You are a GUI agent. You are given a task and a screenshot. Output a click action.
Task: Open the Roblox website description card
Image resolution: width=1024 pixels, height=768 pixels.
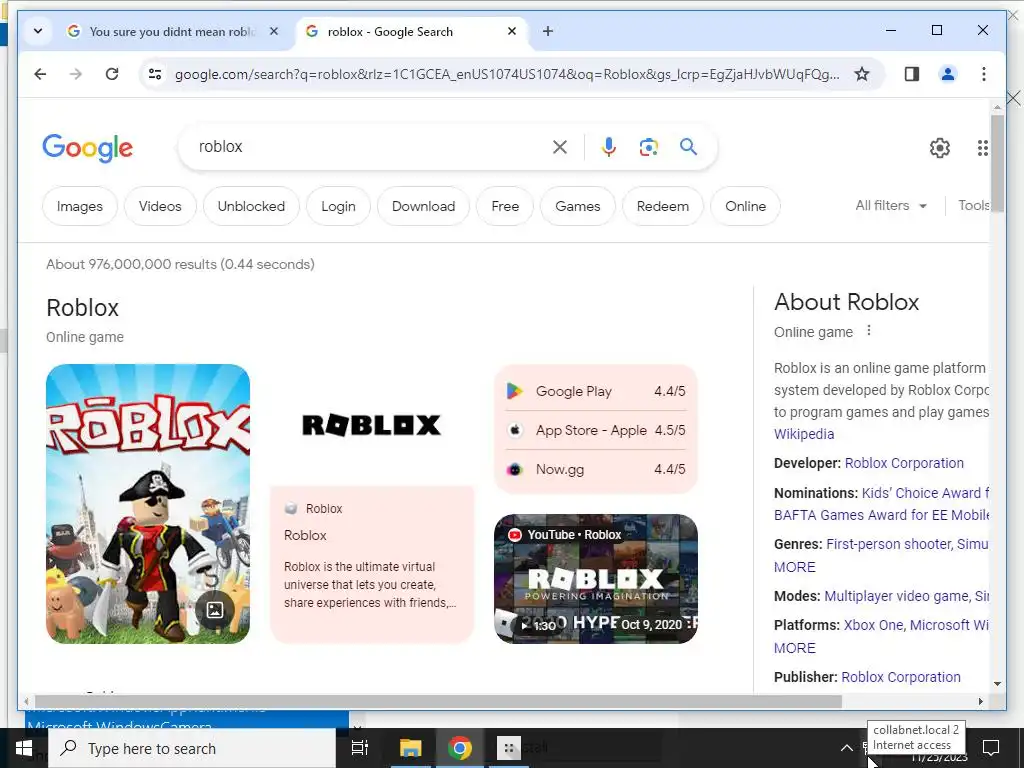372,565
